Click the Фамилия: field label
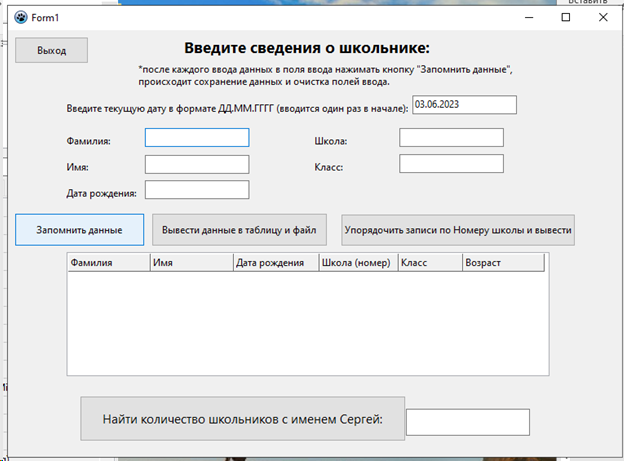This screenshot has width=624, height=461. (x=88, y=141)
